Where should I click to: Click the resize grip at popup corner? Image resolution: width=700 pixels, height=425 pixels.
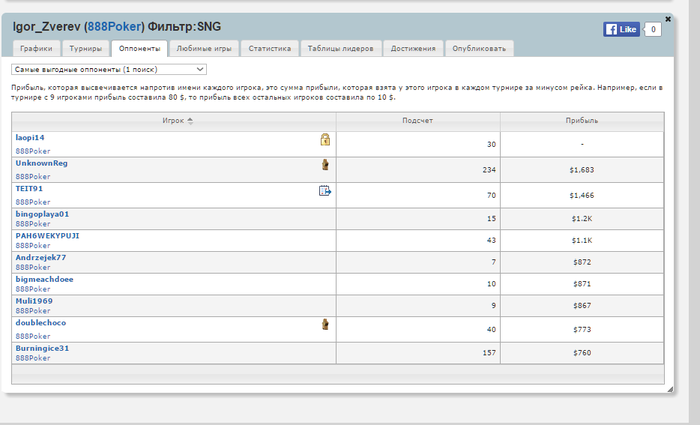[x=670, y=389]
